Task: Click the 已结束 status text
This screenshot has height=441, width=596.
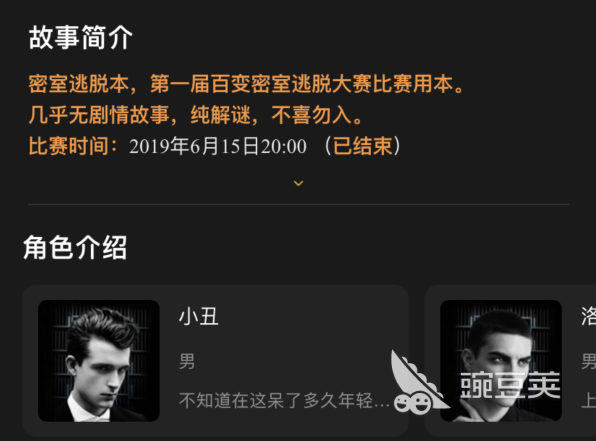Action: (362, 146)
